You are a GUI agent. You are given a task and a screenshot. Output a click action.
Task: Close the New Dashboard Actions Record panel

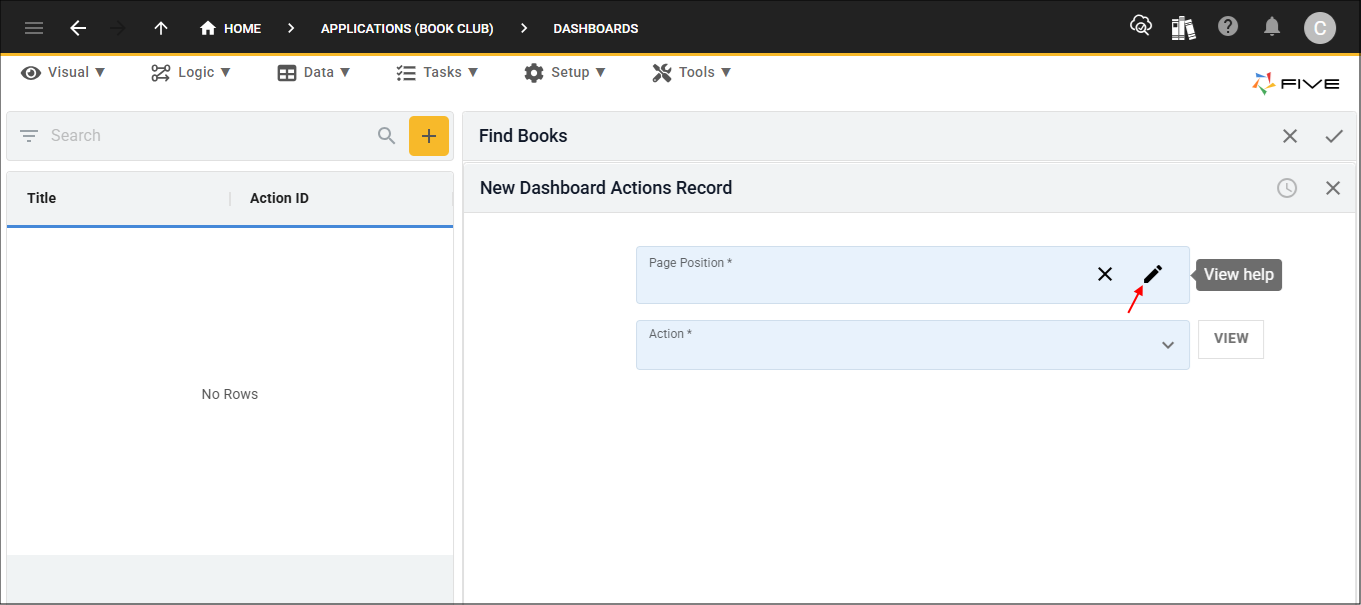(x=1333, y=188)
